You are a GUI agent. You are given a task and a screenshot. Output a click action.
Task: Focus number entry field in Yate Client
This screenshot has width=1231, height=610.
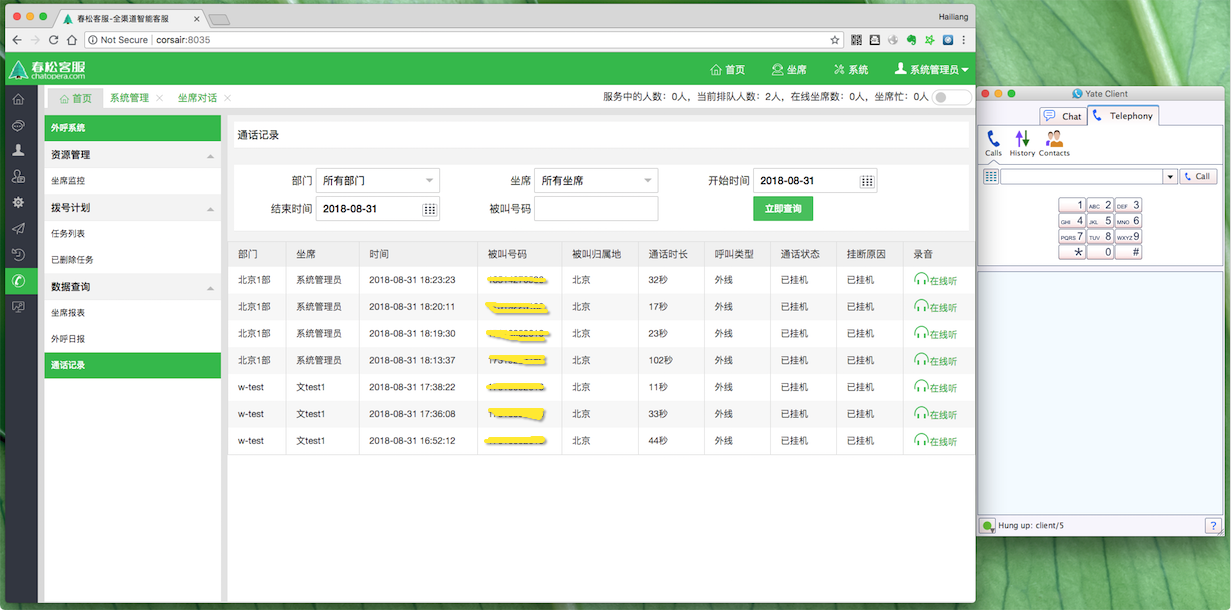[x=1081, y=177]
